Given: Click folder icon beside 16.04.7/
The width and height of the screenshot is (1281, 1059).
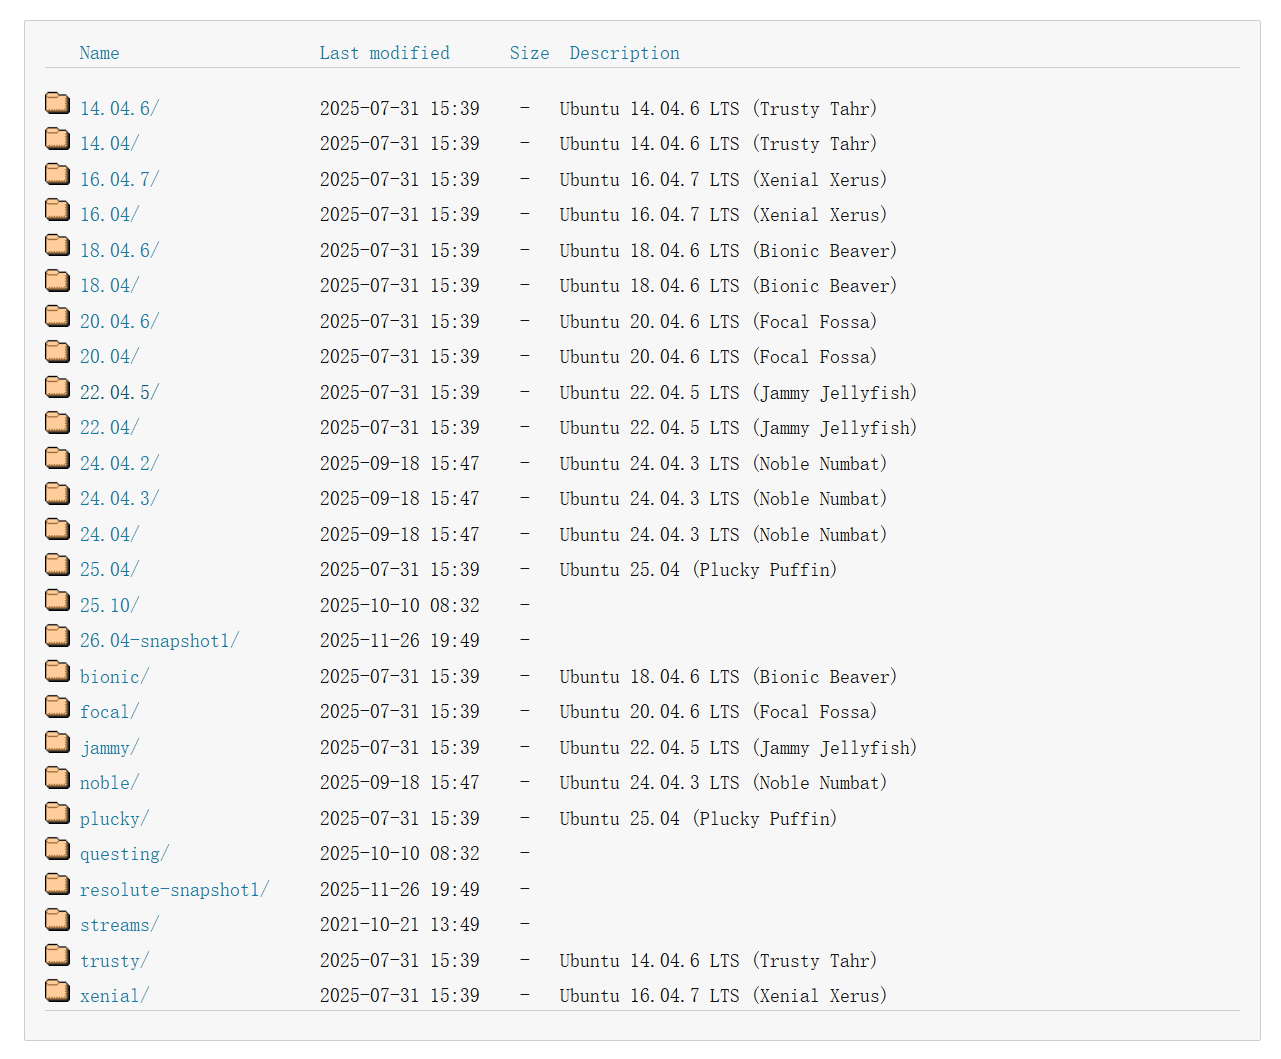Looking at the screenshot, I should (x=58, y=174).
